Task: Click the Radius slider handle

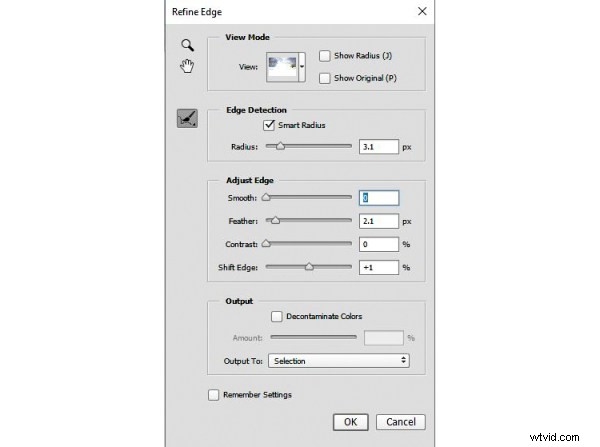Action: tap(280, 146)
